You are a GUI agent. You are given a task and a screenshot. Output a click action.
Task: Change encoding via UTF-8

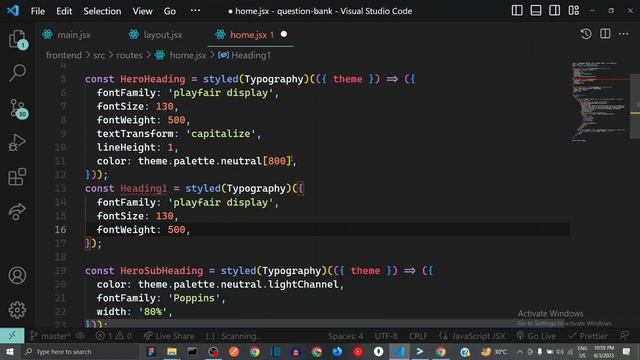point(386,336)
